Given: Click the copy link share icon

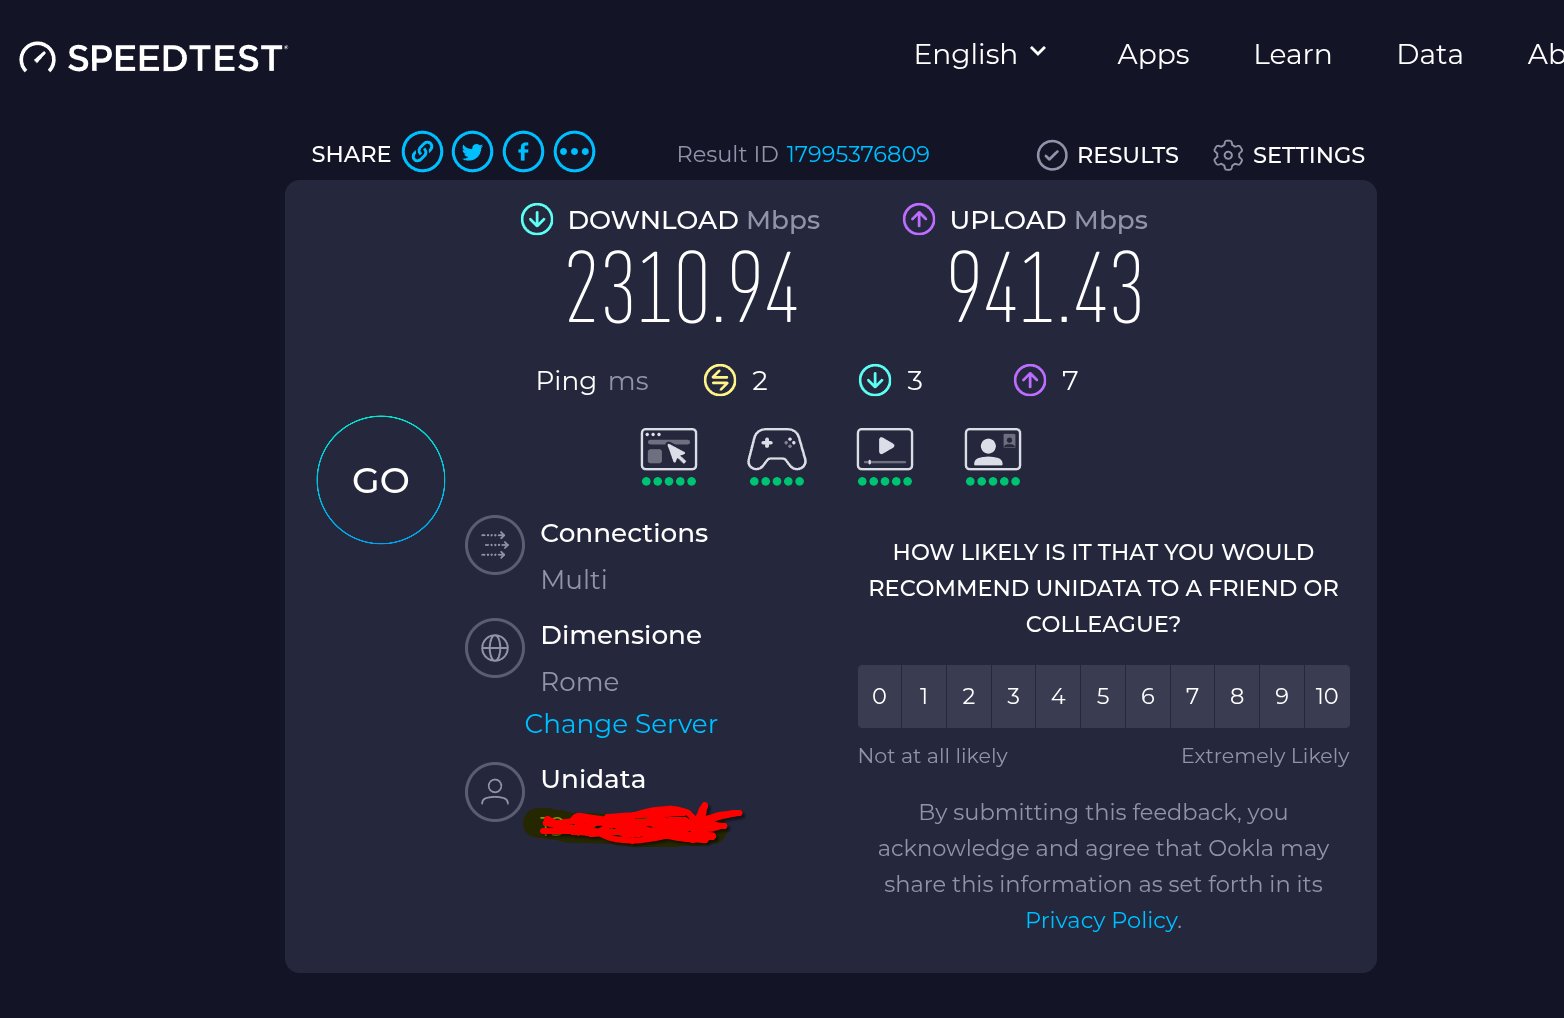Looking at the screenshot, I should coord(422,153).
